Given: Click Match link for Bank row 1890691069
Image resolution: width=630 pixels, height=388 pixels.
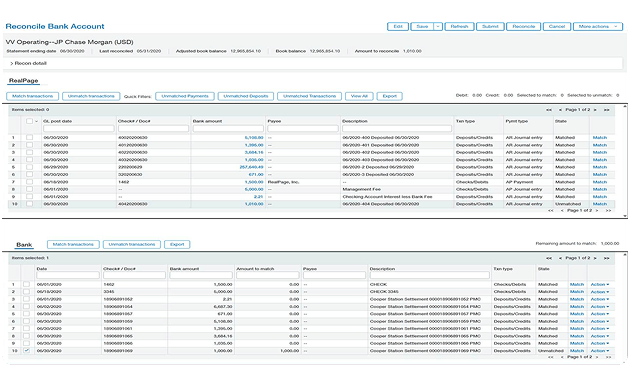Looking at the screenshot, I should 577,351.
